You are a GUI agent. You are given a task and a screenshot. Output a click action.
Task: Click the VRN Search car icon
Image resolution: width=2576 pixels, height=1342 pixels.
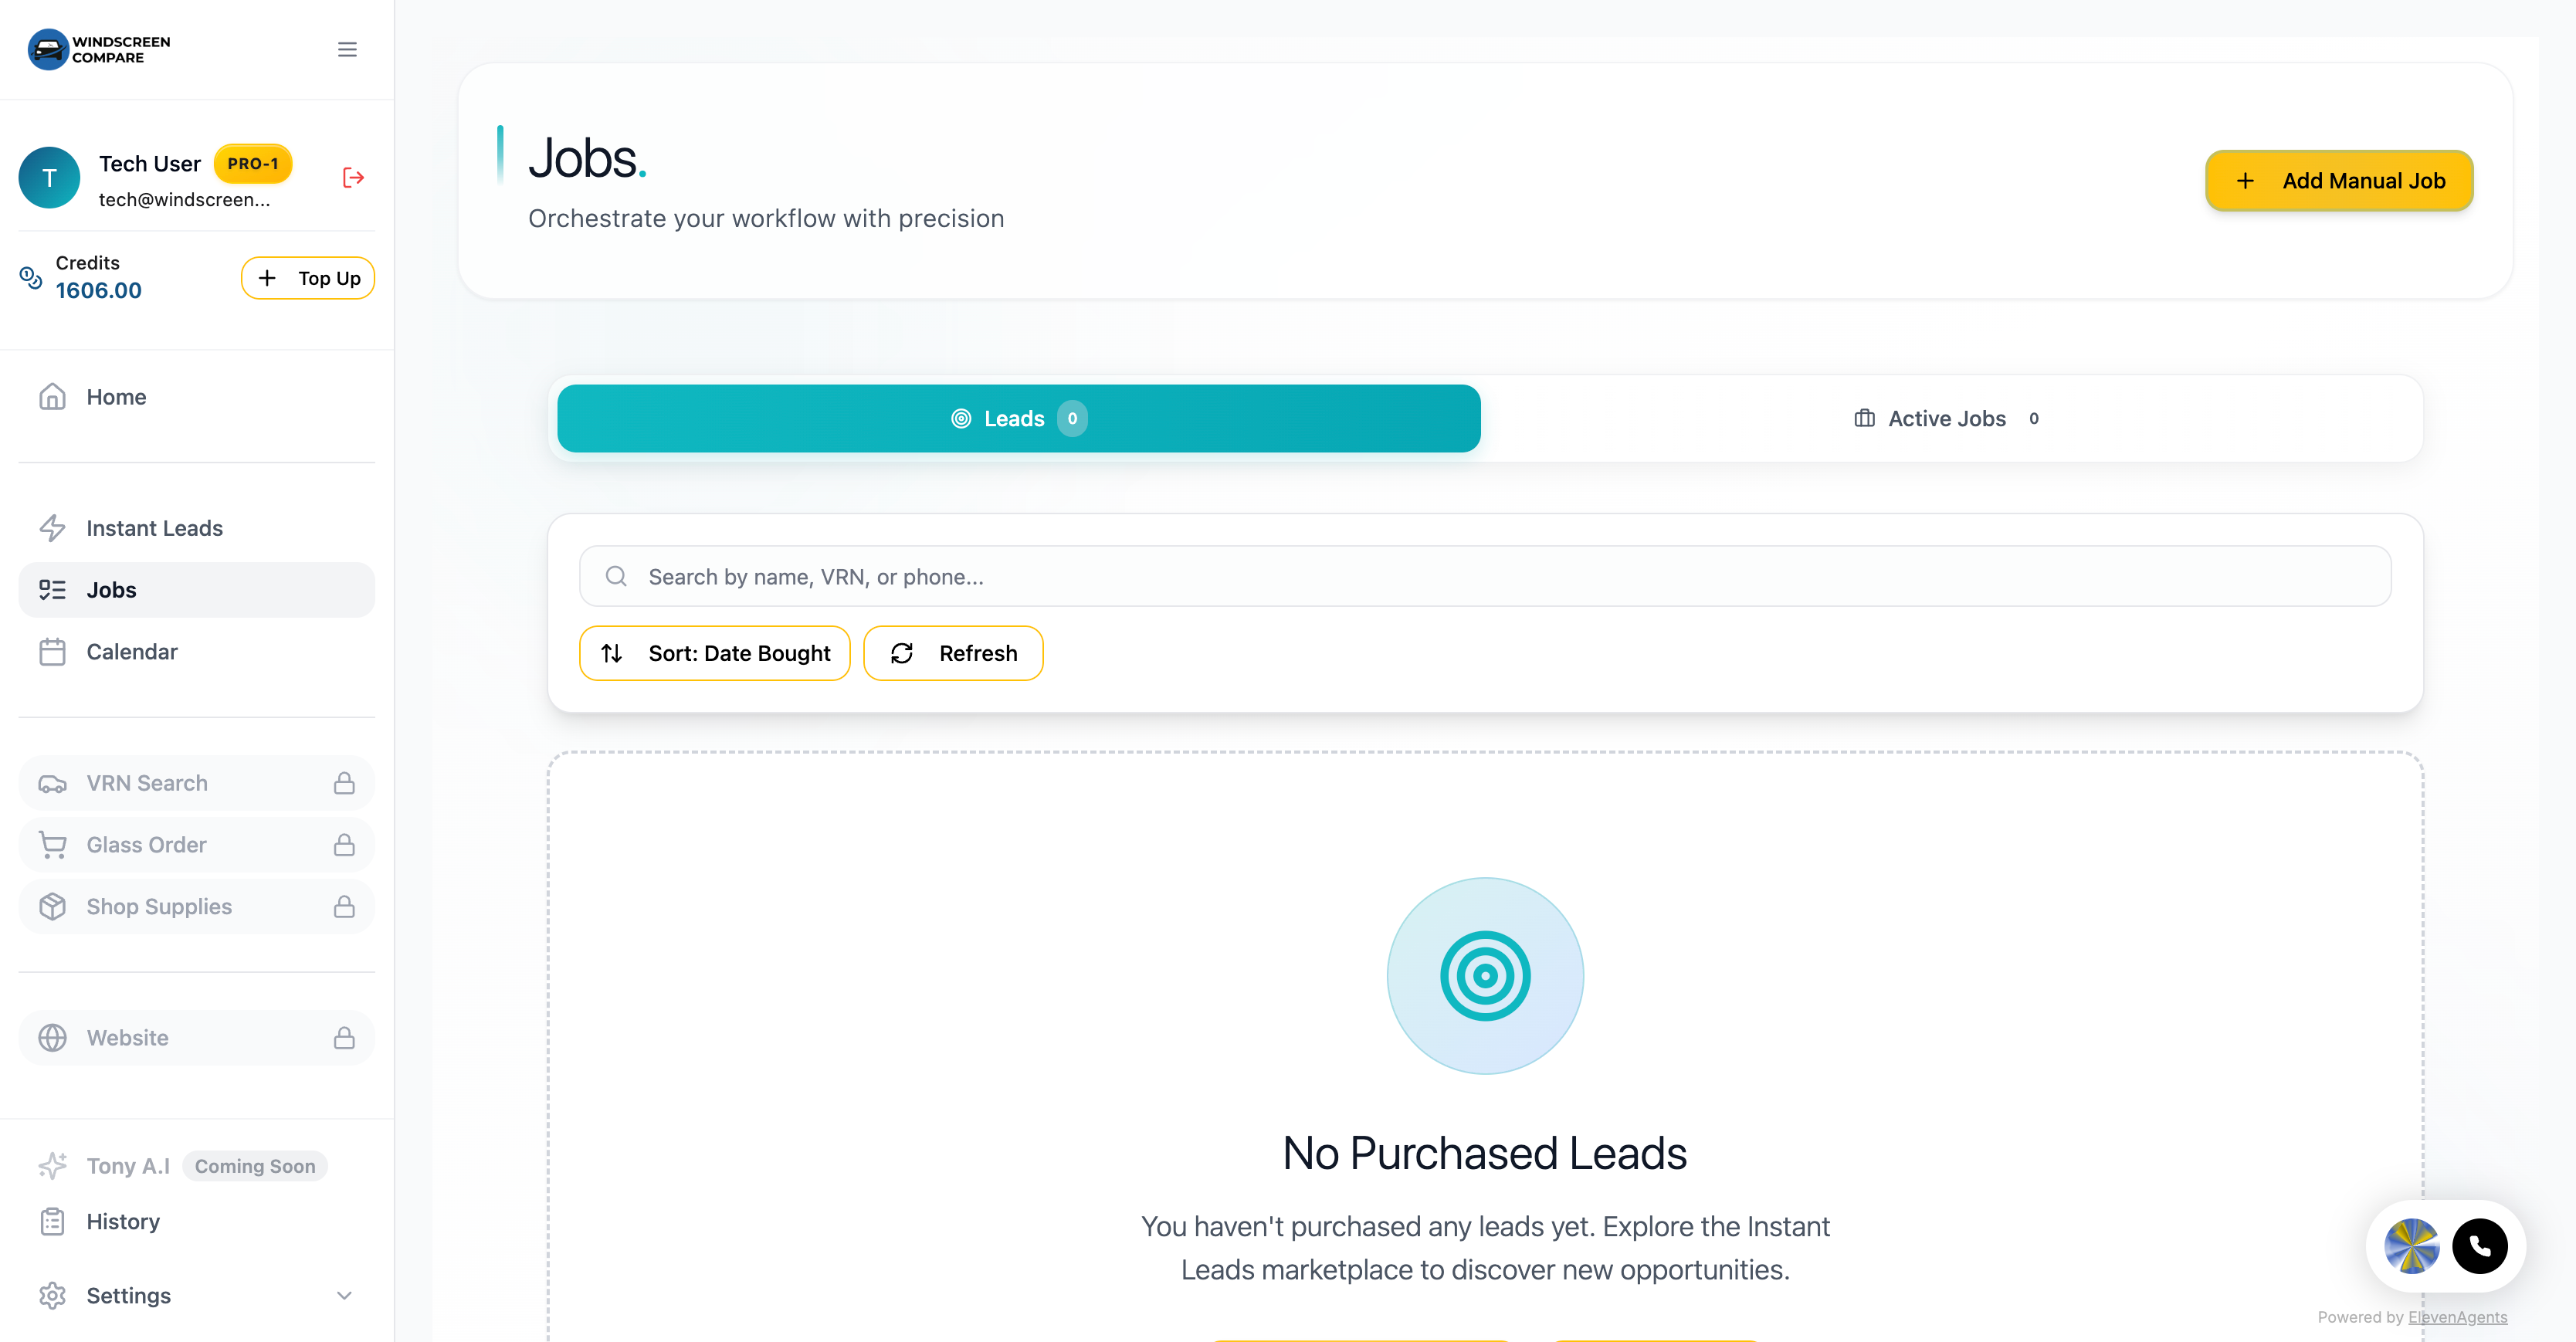52,783
